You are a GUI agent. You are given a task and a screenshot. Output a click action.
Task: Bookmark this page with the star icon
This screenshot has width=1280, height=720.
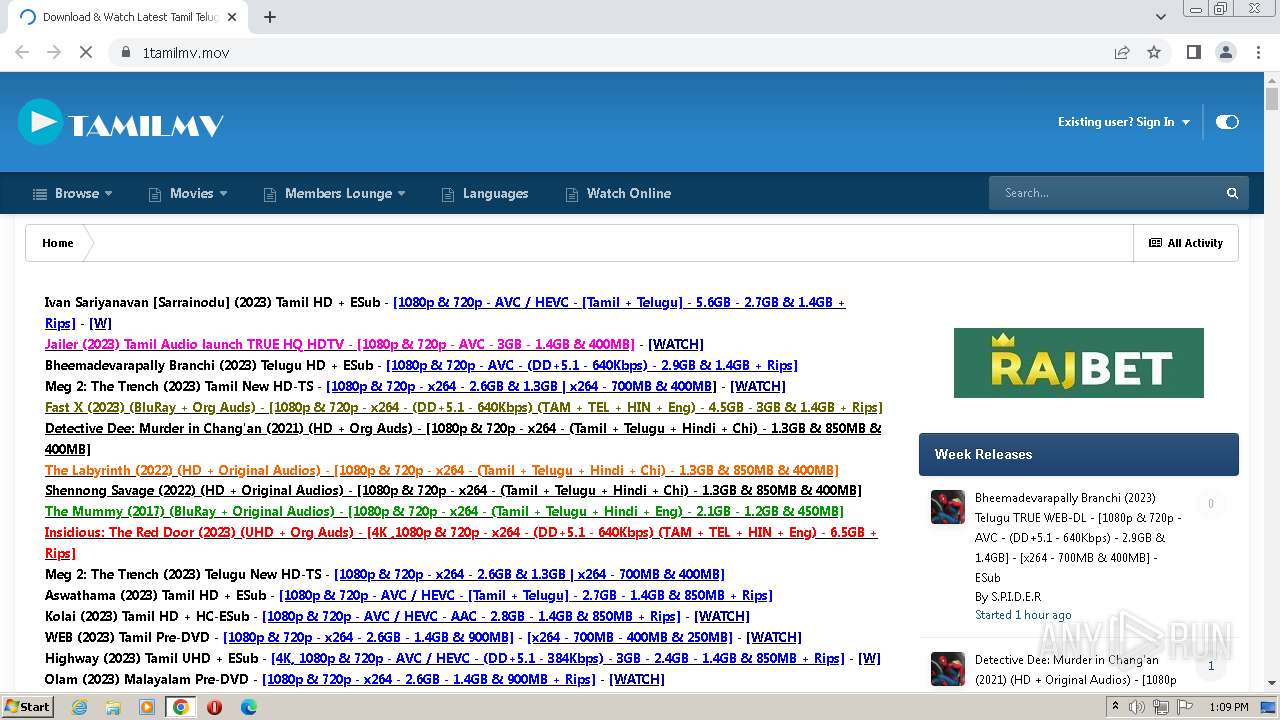click(1154, 52)
